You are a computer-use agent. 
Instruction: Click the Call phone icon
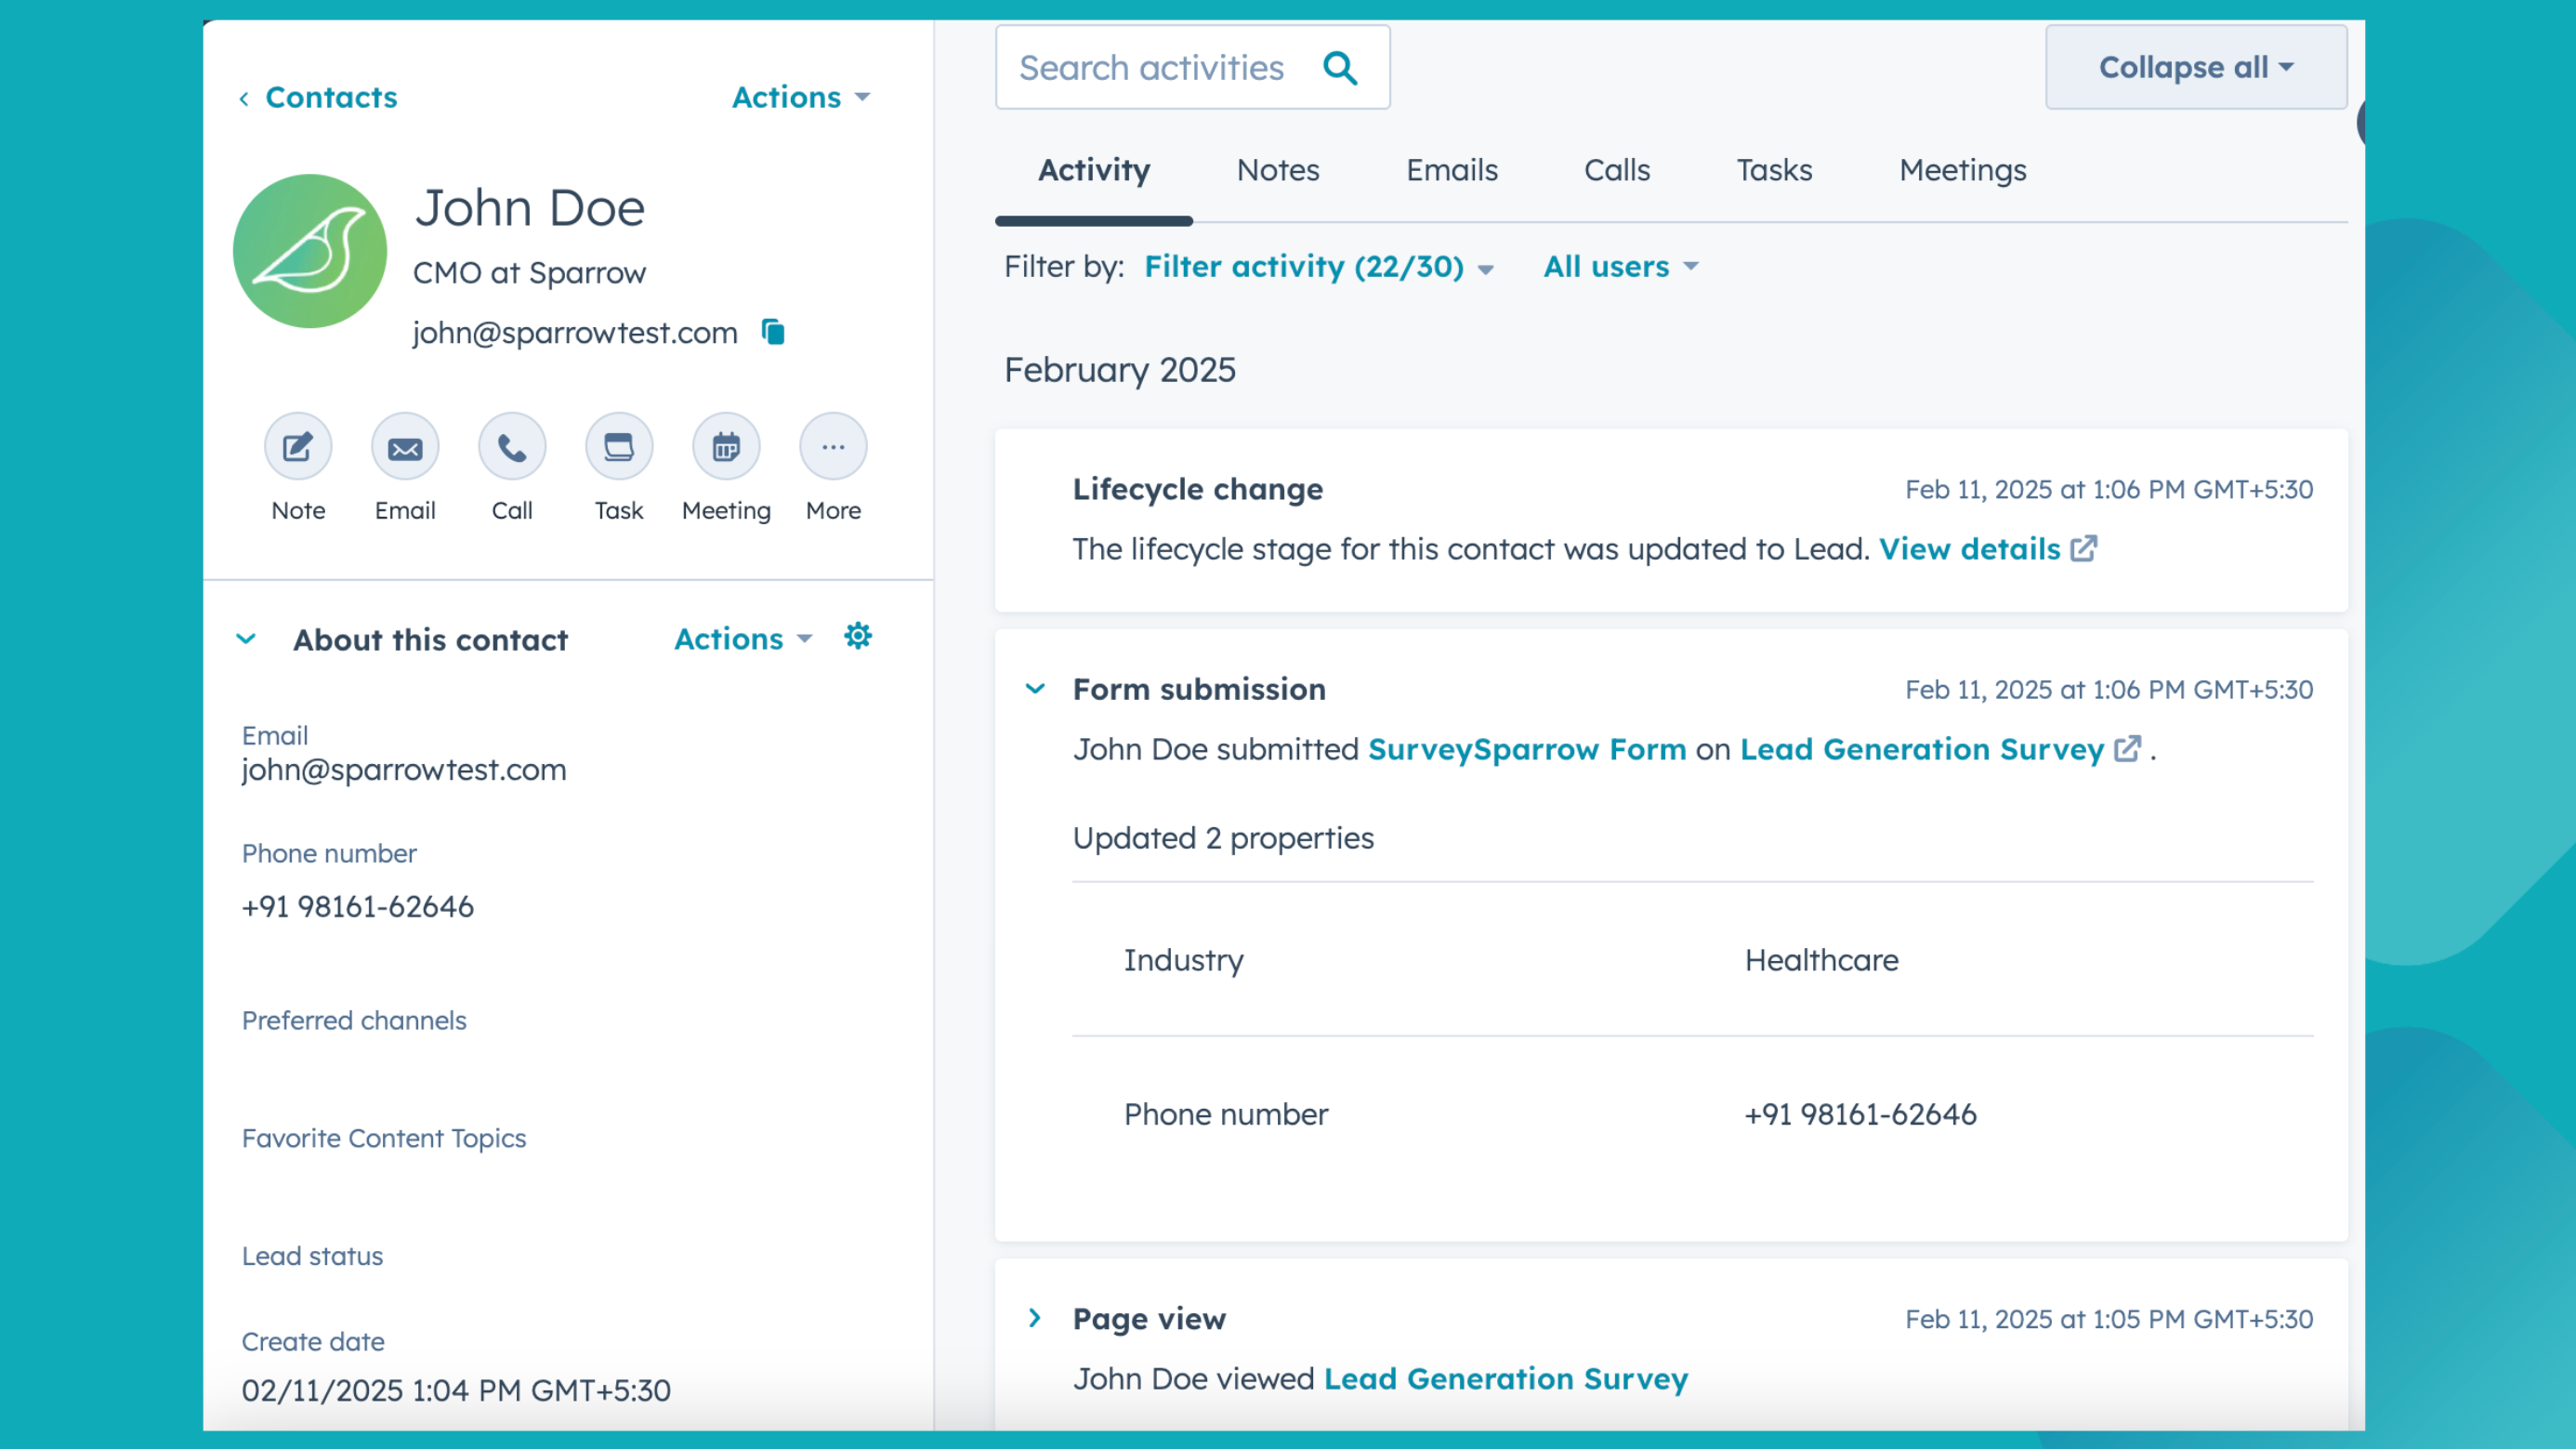(x=512, y=447)
